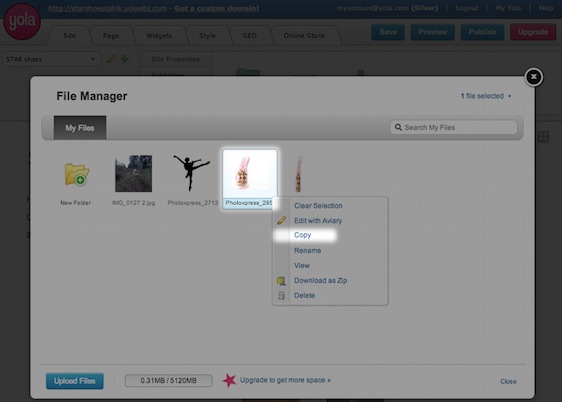The width and height of the screenshot is (562, 402).
Task: Click the New Folder icon
Action: click(77, 174)
